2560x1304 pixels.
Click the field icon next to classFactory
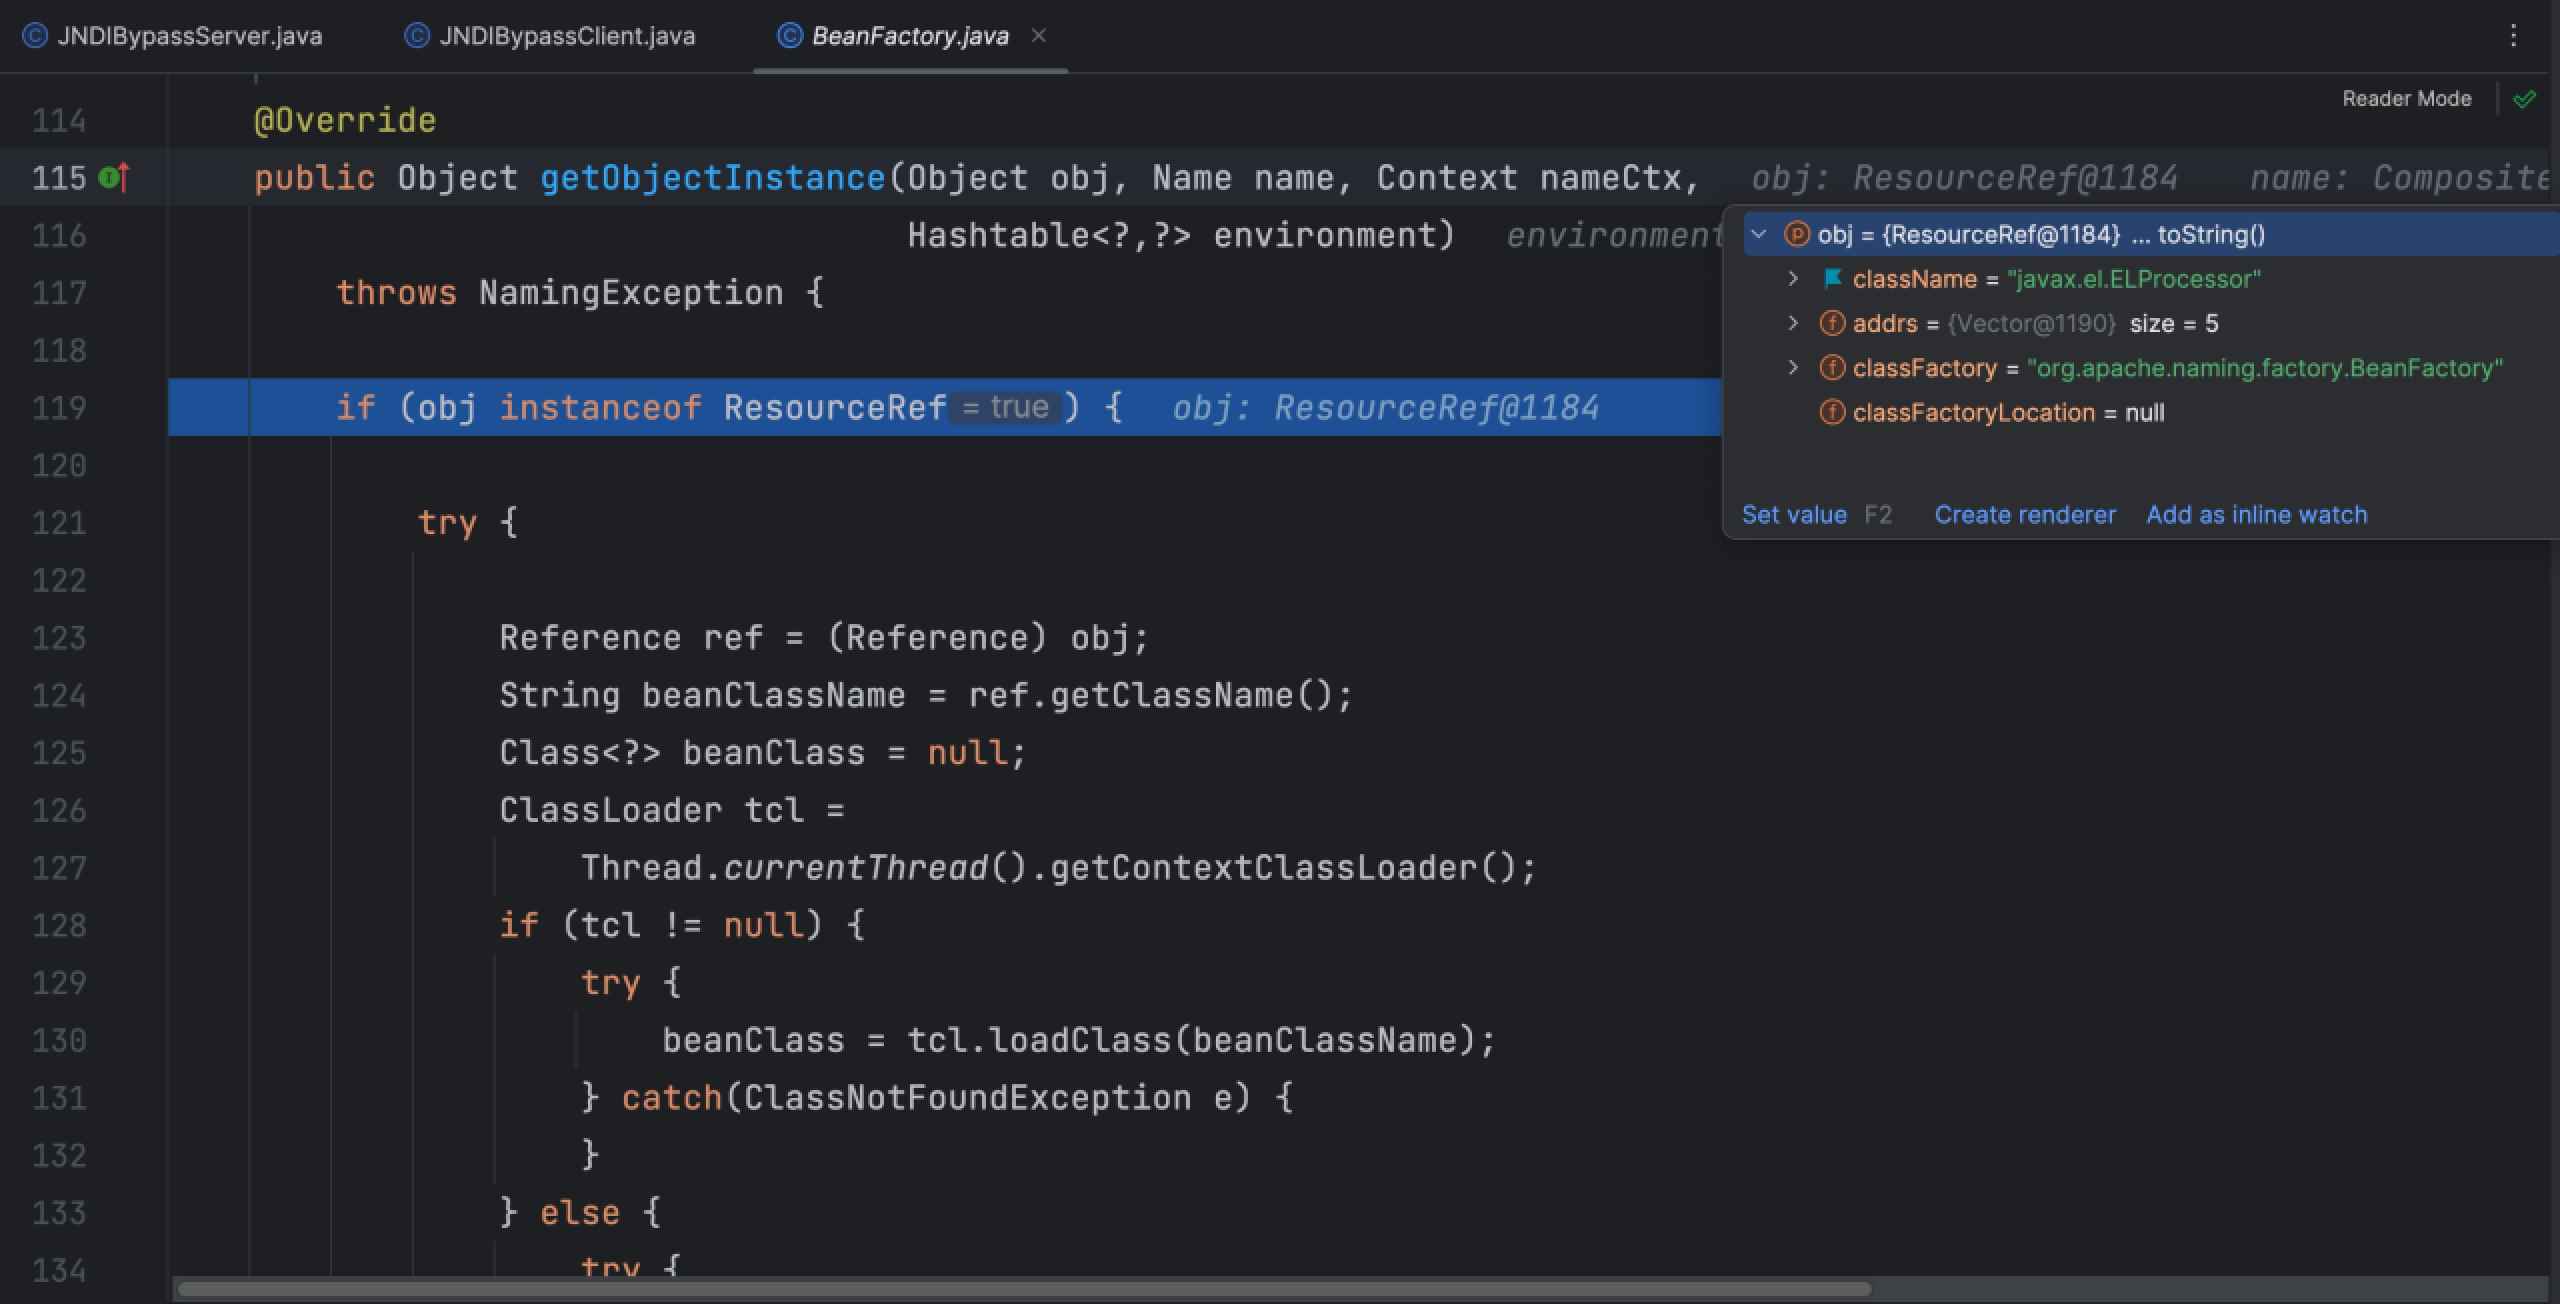1832,368
